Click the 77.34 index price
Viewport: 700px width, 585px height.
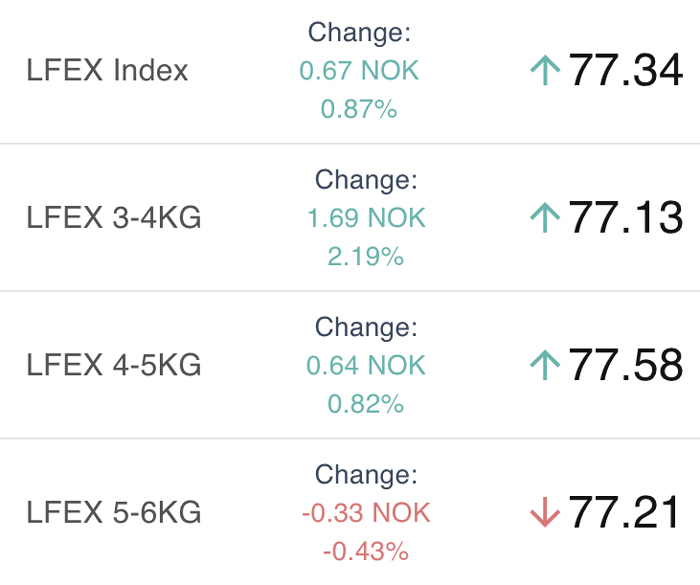[625, 70]
